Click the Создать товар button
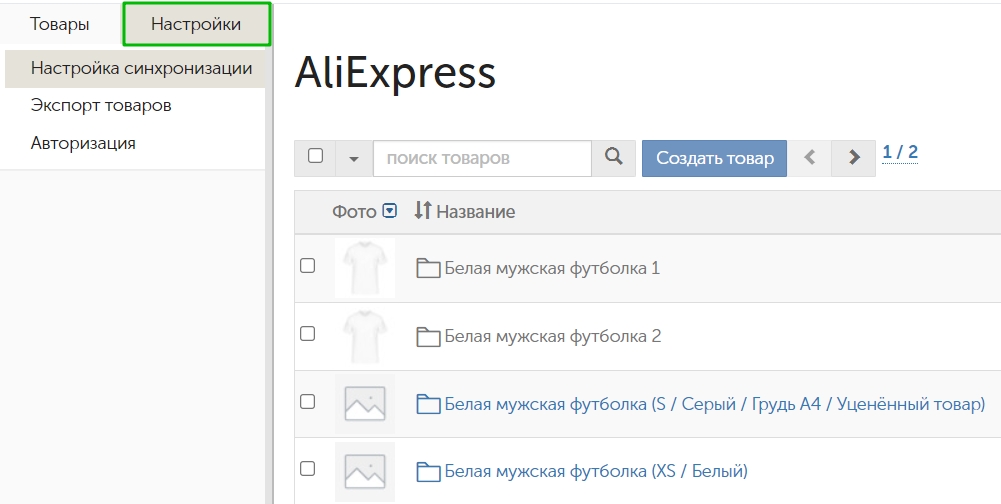 (714, 158)
